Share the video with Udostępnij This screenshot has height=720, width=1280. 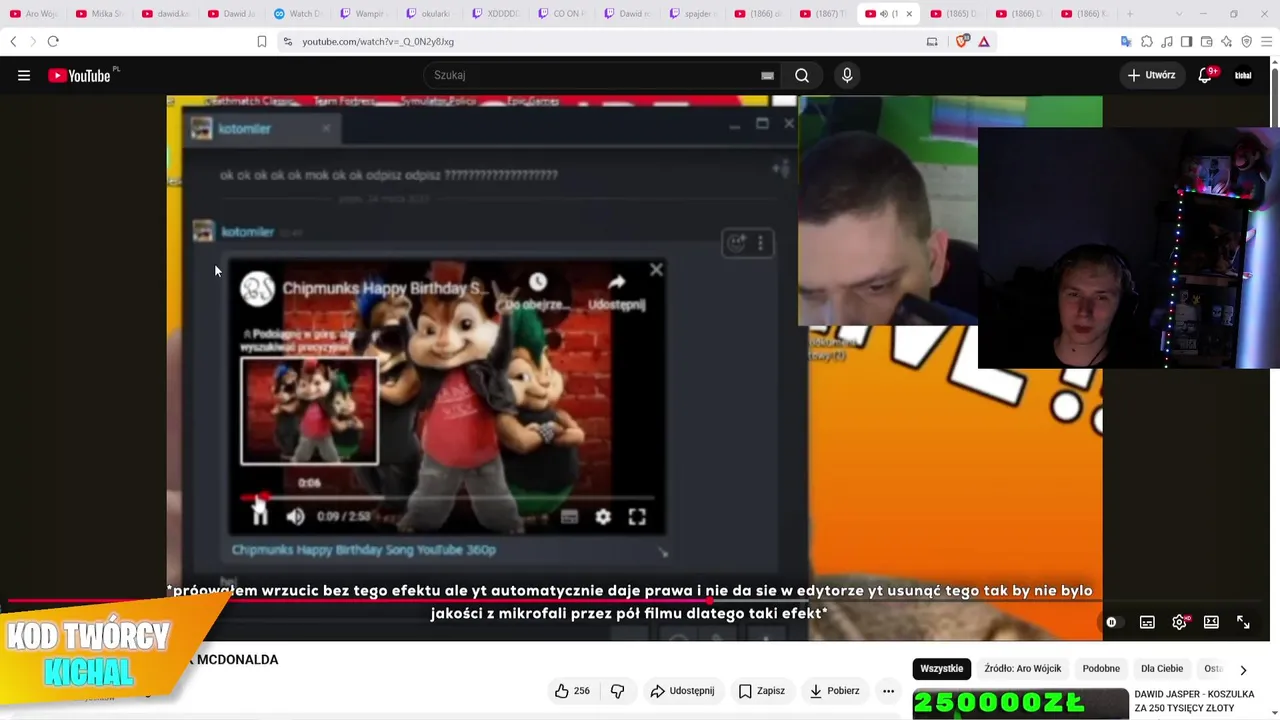pyautogui.click(x=682, y=691)
